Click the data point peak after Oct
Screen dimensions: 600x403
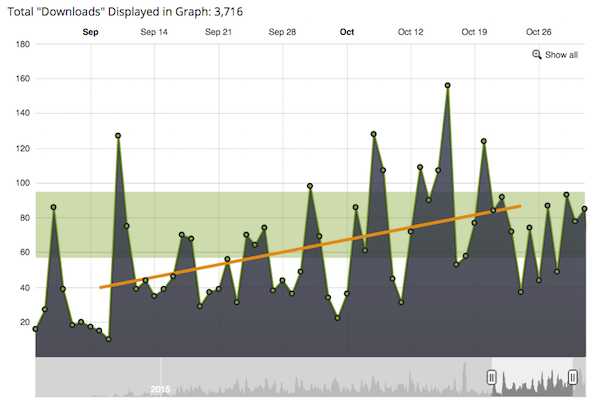point(374,133)
